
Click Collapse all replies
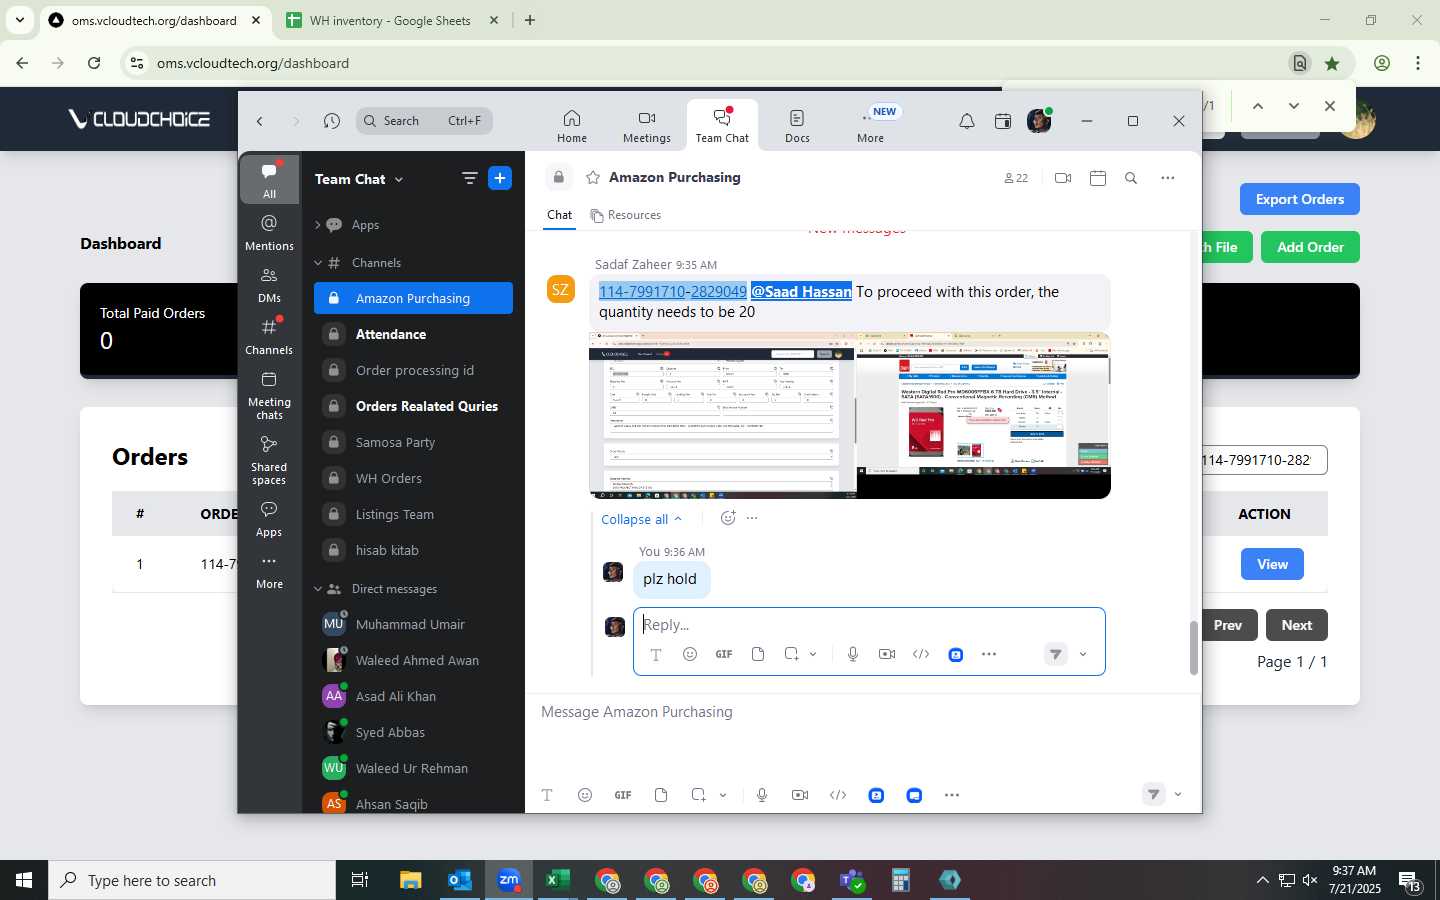(x=641, y=519)
